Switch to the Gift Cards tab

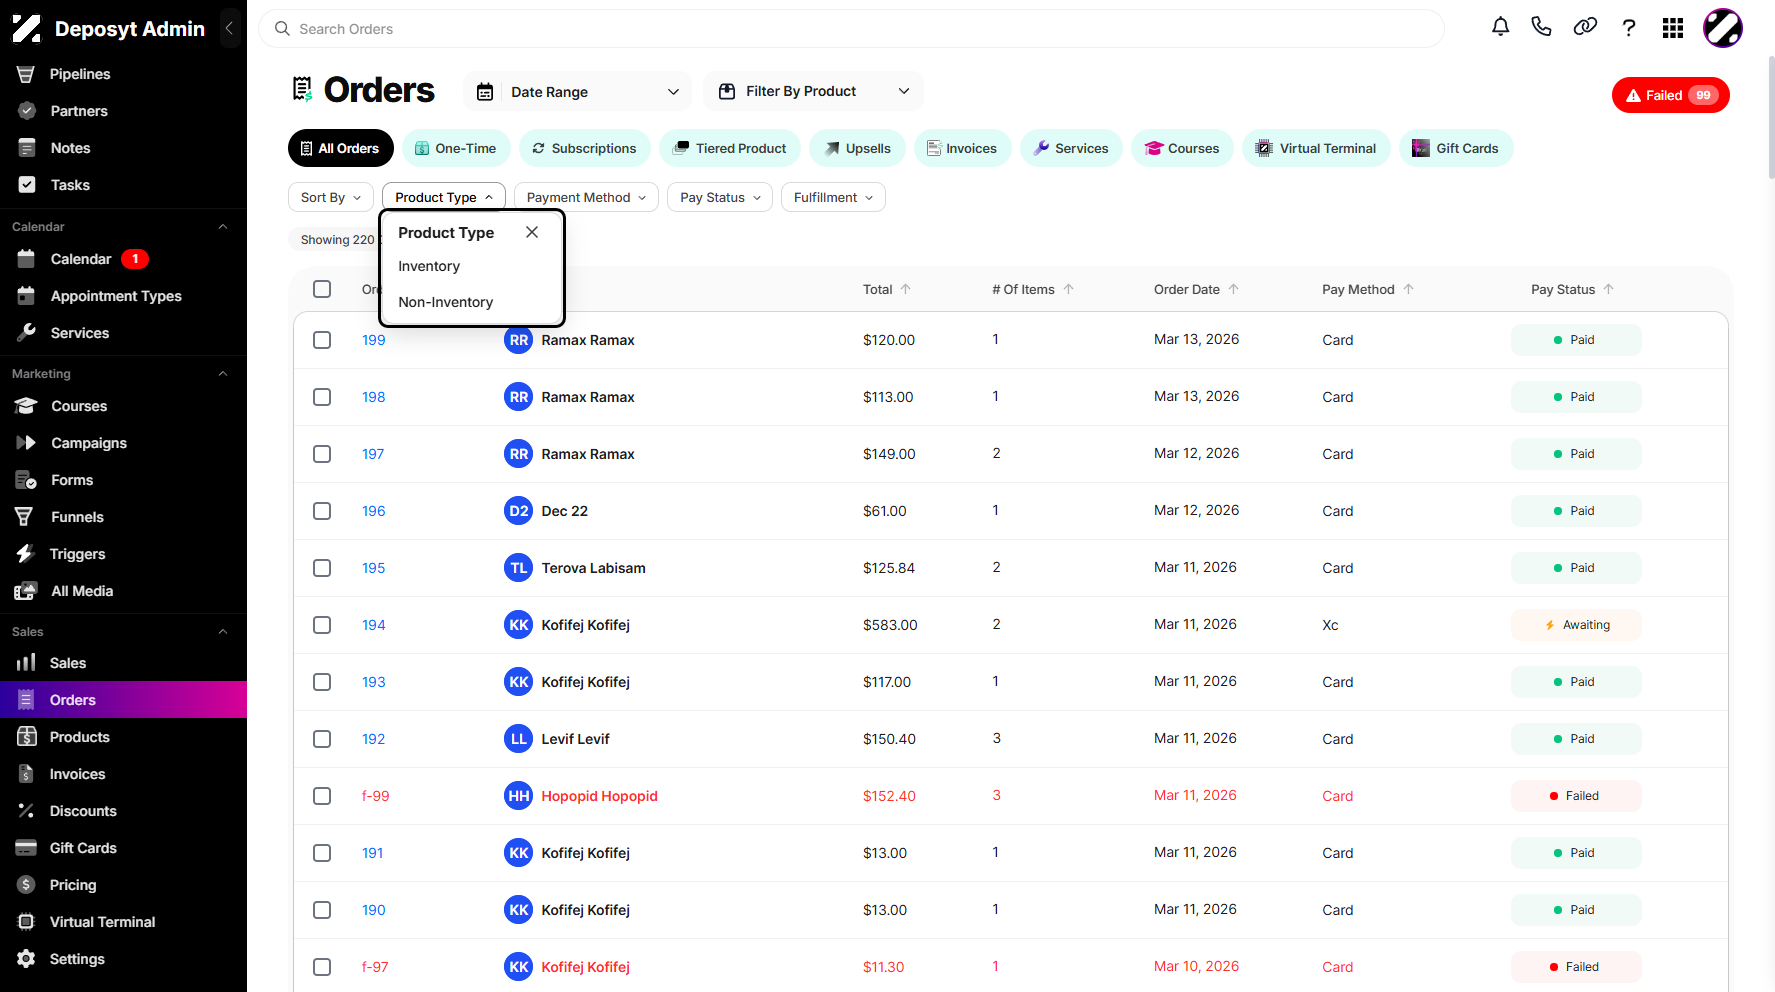point(1455,148)
